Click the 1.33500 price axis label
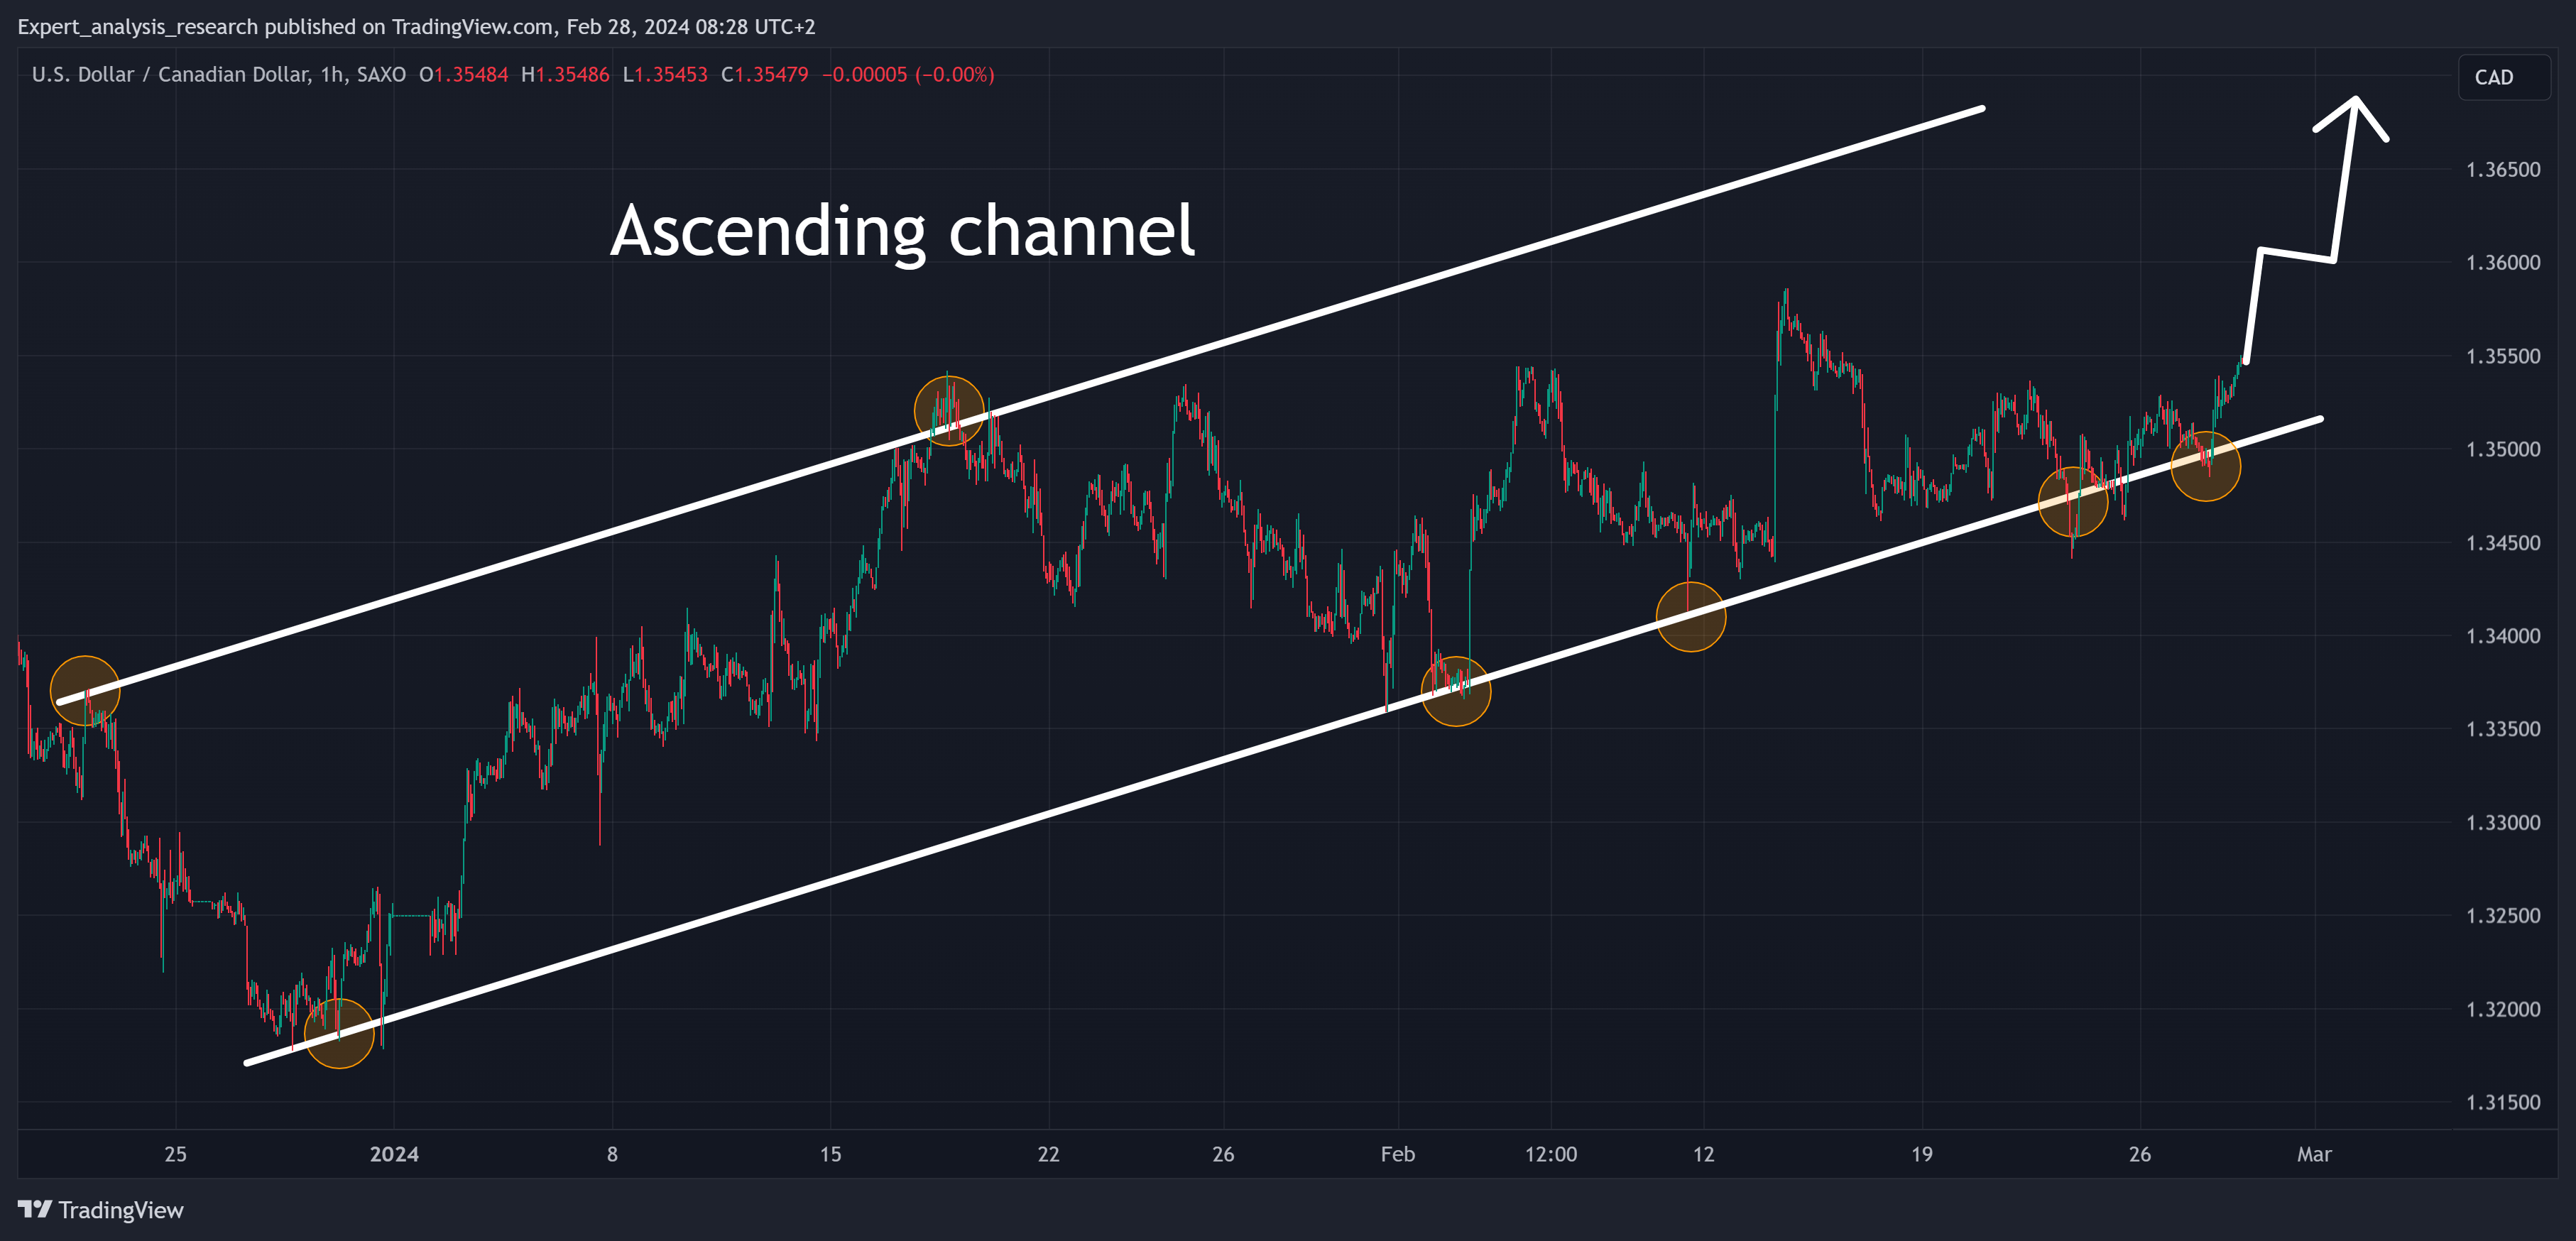Screen dimensions: 2576x1241 [2503, 729]
